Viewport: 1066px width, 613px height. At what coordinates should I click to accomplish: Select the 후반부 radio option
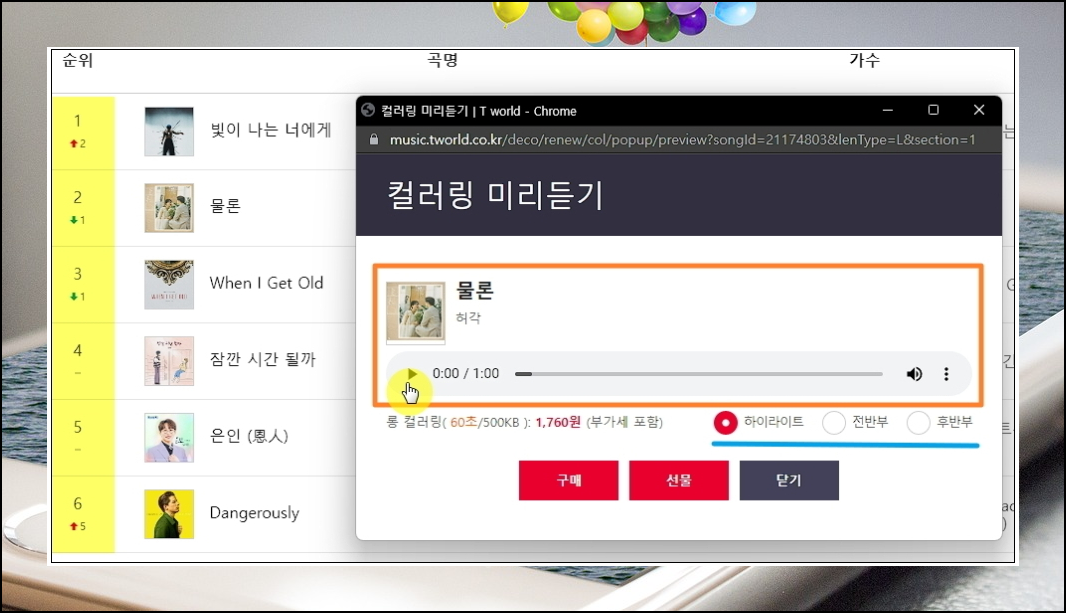coord(918,423)
